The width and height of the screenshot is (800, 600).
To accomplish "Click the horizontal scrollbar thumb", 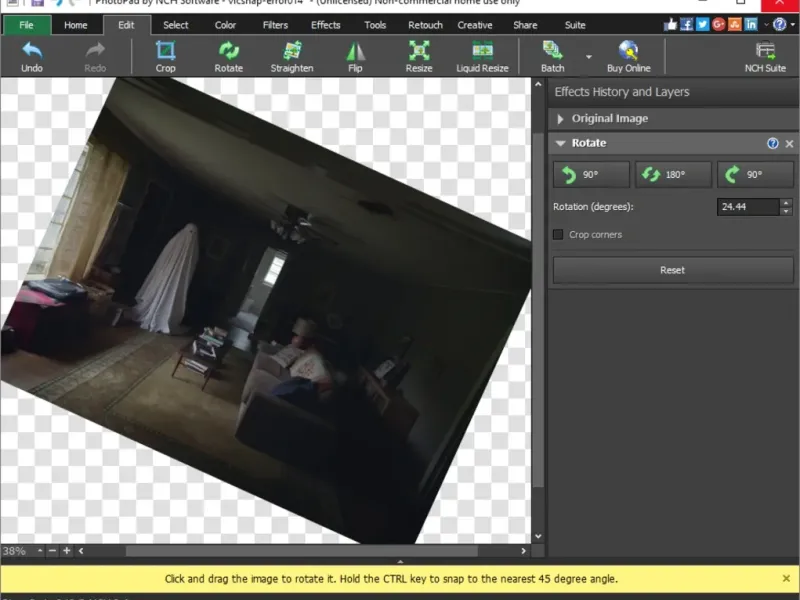I will click(x=302, y=551).
